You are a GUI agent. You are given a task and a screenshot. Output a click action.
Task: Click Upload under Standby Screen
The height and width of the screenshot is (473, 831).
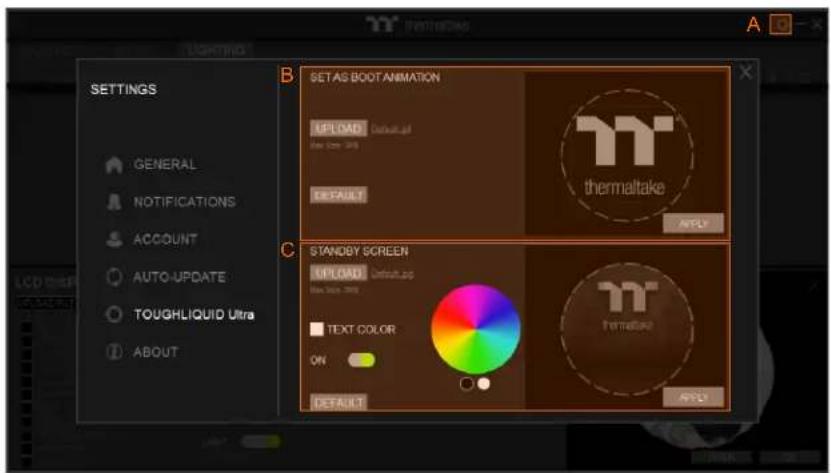(x=338, y=273)
